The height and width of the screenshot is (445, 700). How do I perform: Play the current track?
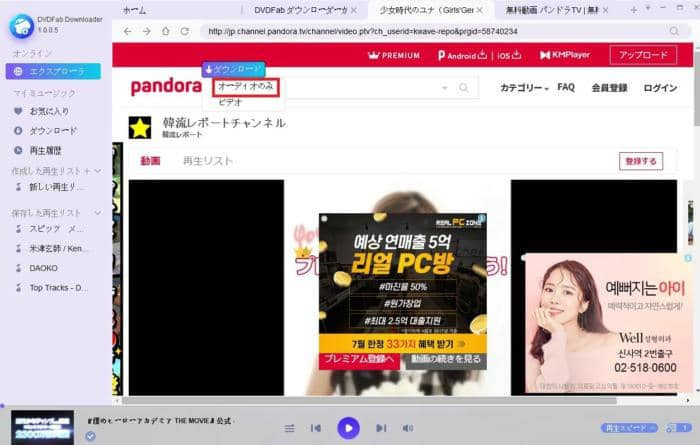(348, 428)
